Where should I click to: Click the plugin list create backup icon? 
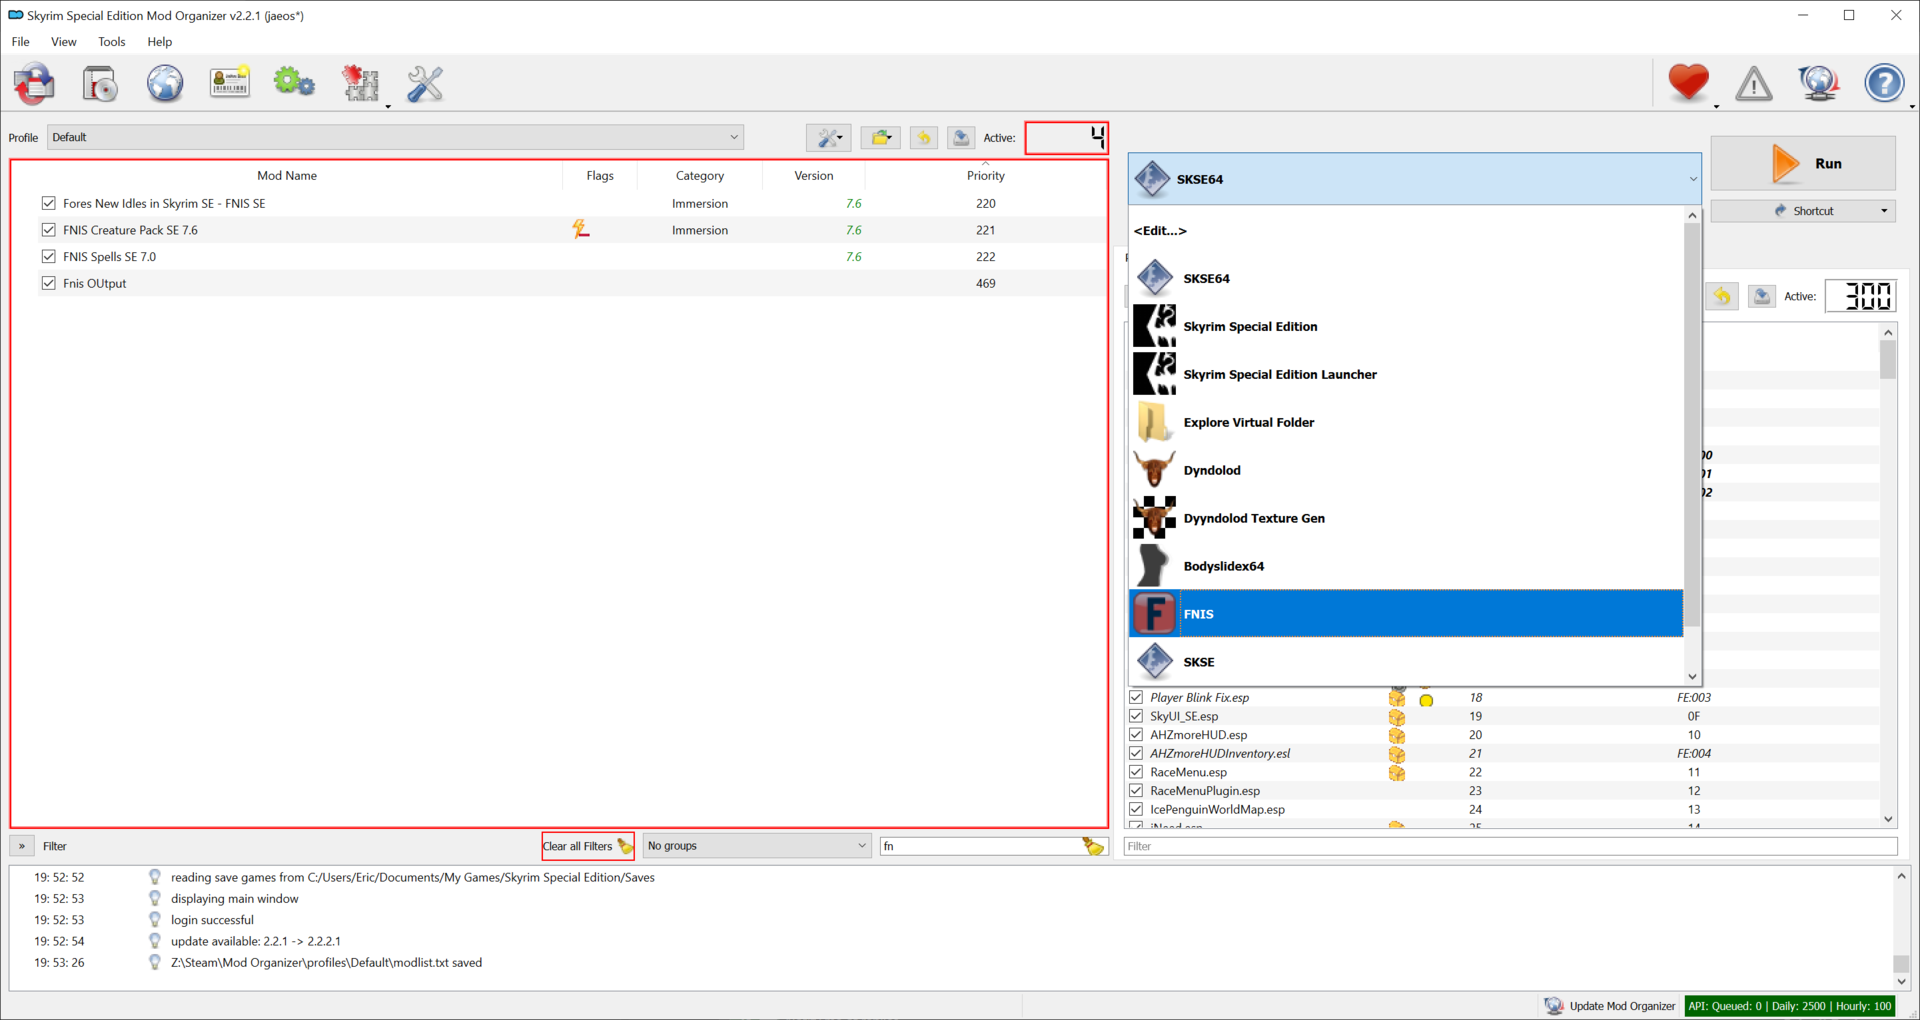pos(1762,296)
